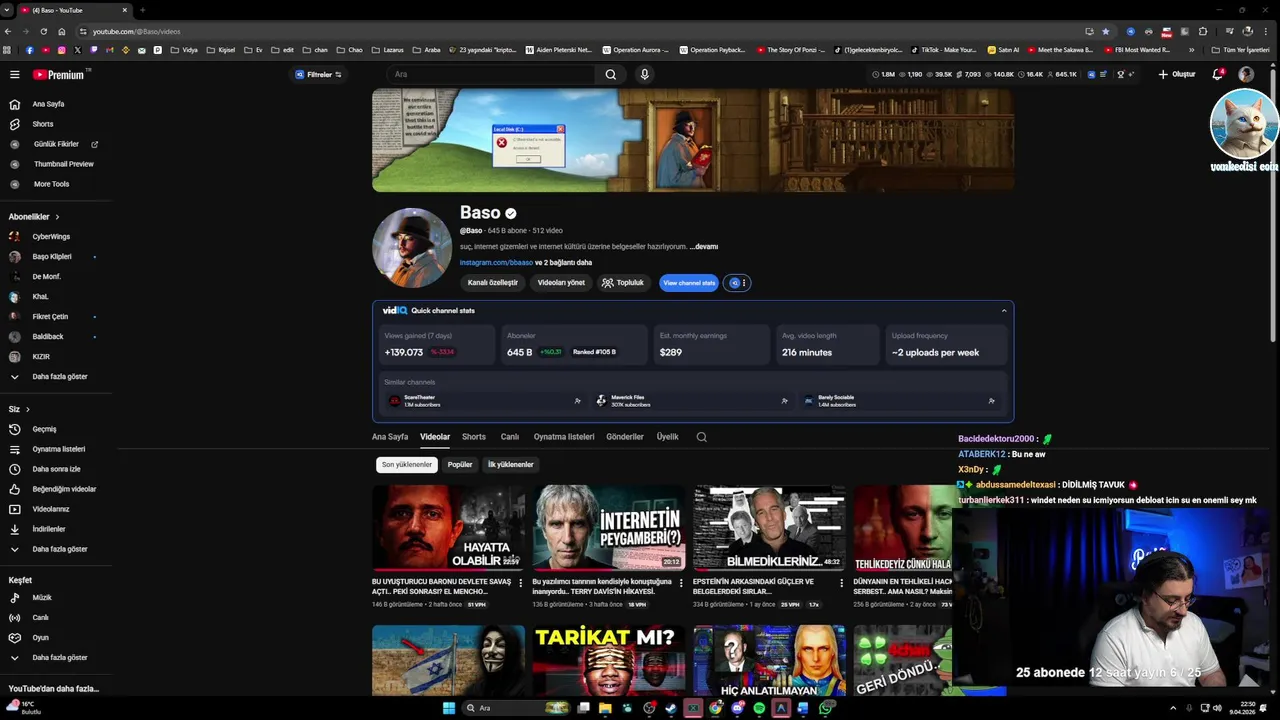Switch to Üyelik tab

coord(667,437)
